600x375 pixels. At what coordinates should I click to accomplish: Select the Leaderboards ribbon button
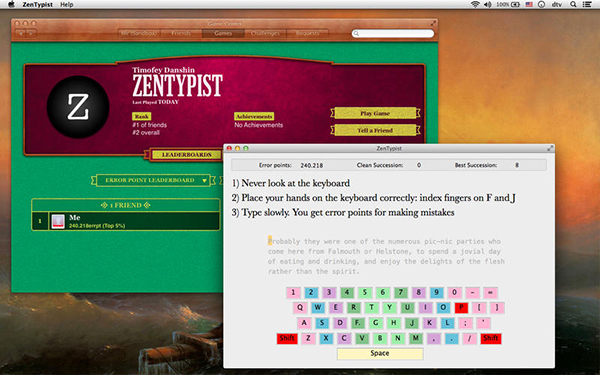point(187,155)
